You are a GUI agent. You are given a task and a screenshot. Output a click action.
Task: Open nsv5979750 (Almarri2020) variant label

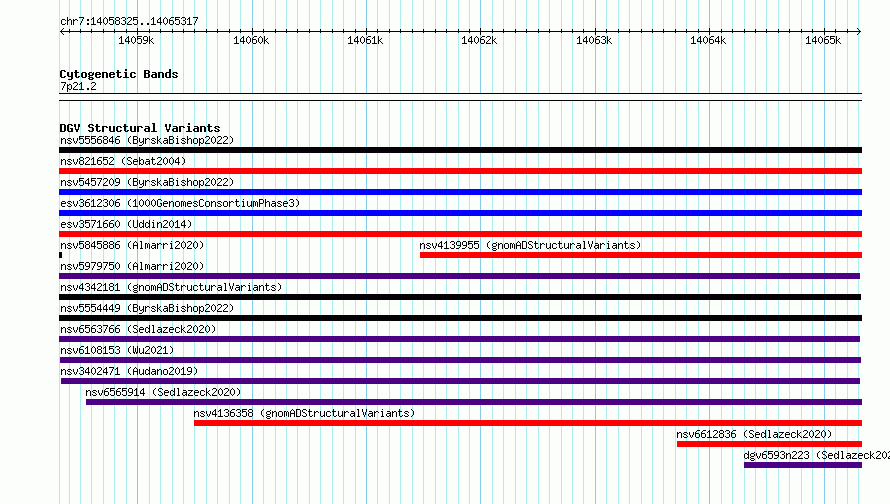(132, 266)
